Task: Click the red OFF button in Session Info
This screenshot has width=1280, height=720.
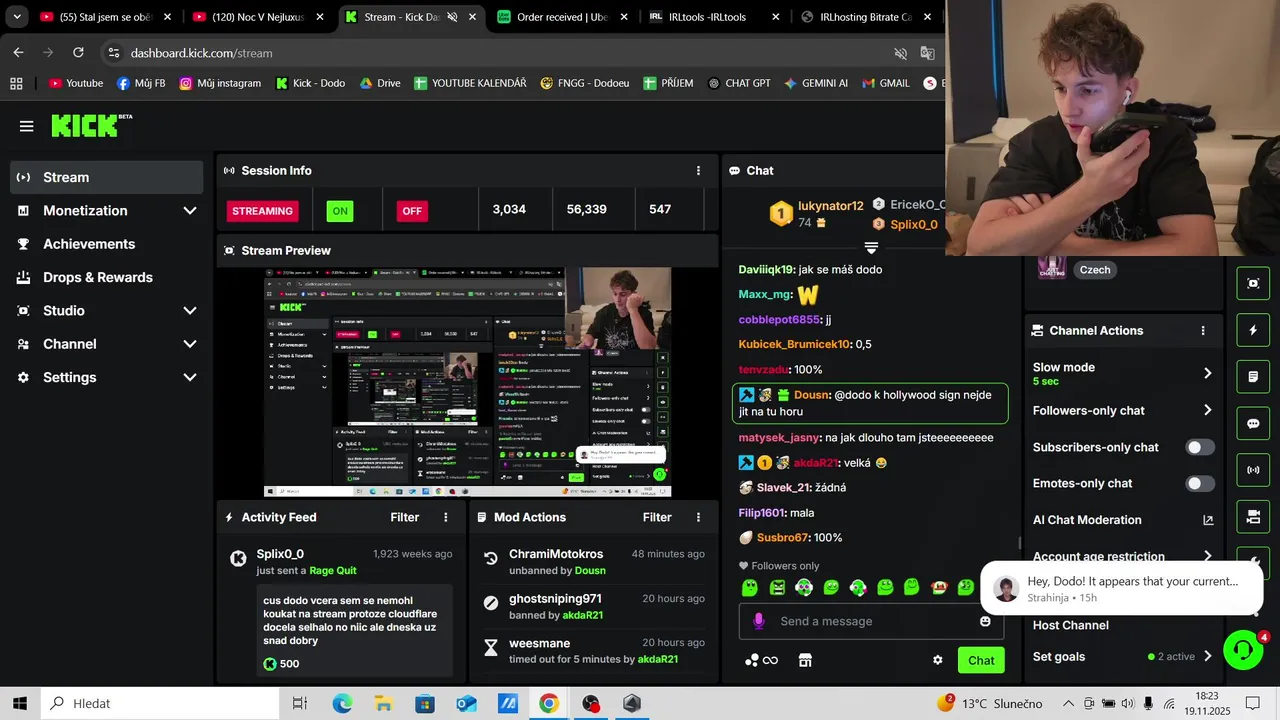Action: pyautogui.click(x=411, y=211)
